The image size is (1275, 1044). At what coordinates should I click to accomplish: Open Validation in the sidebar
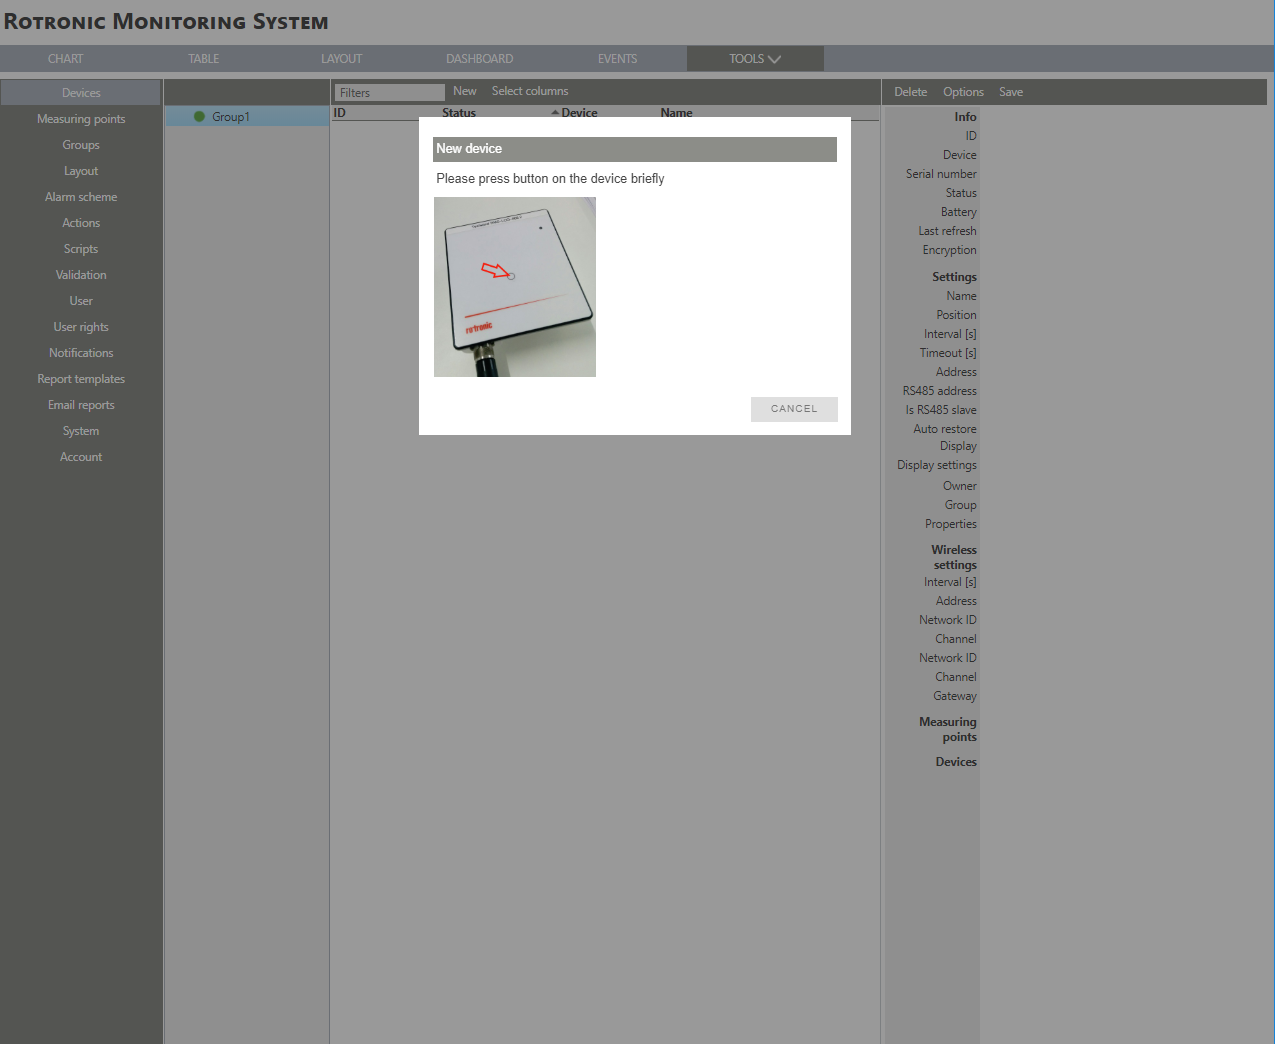pyautogui.click(x=81, y=275)
